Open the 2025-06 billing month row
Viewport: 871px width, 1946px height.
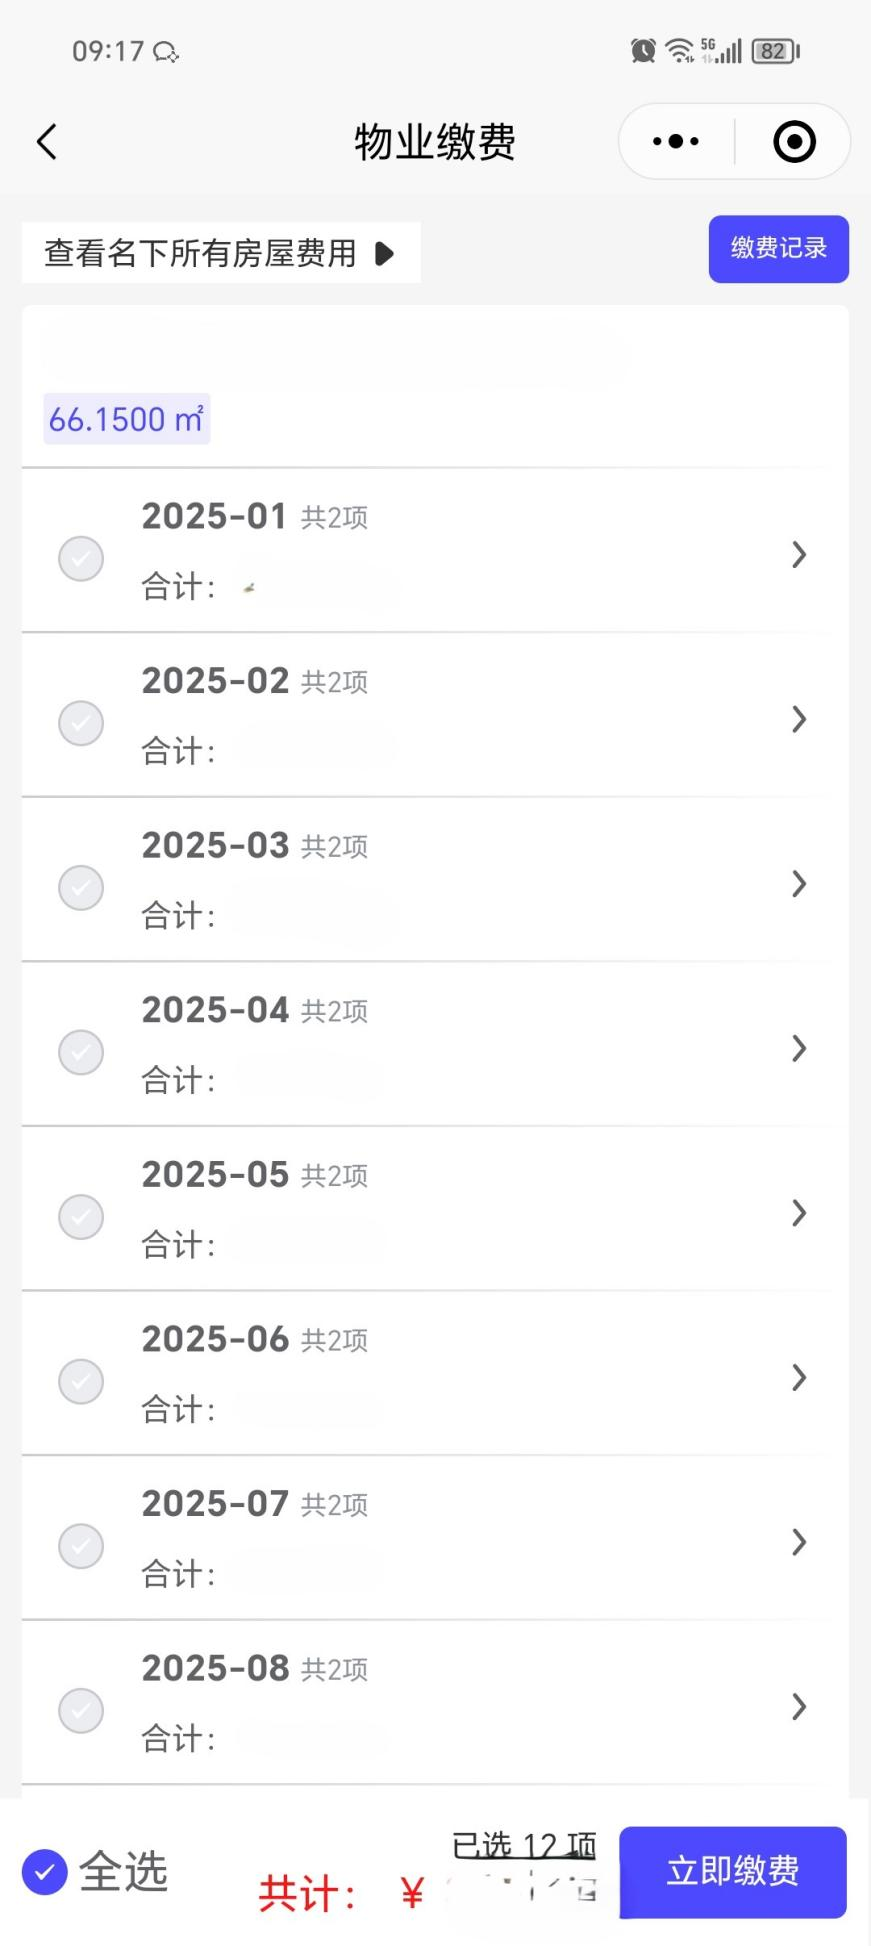pos(430,1374)
